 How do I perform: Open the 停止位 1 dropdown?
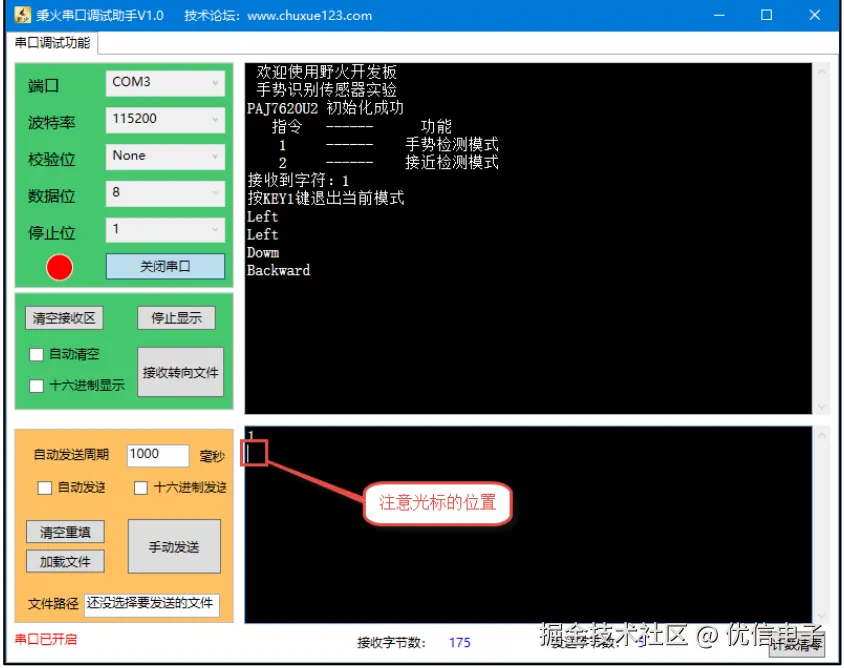pyautogui.click(x=165, y=230)
